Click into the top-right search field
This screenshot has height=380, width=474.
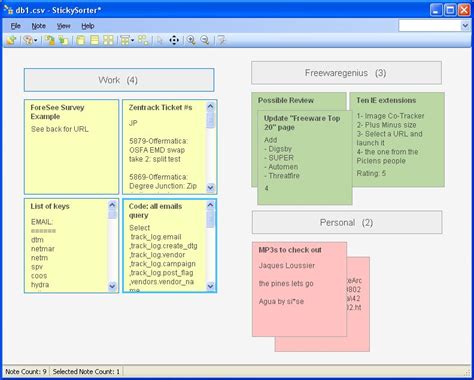click(x=430, y=26)
